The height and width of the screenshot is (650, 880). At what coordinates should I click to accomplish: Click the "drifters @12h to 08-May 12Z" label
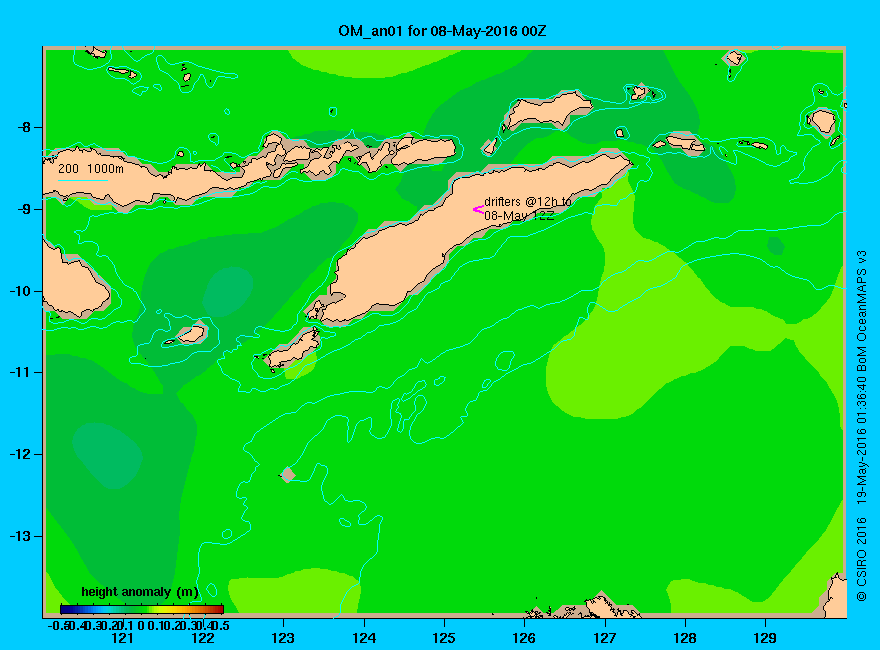click(528, 209)
